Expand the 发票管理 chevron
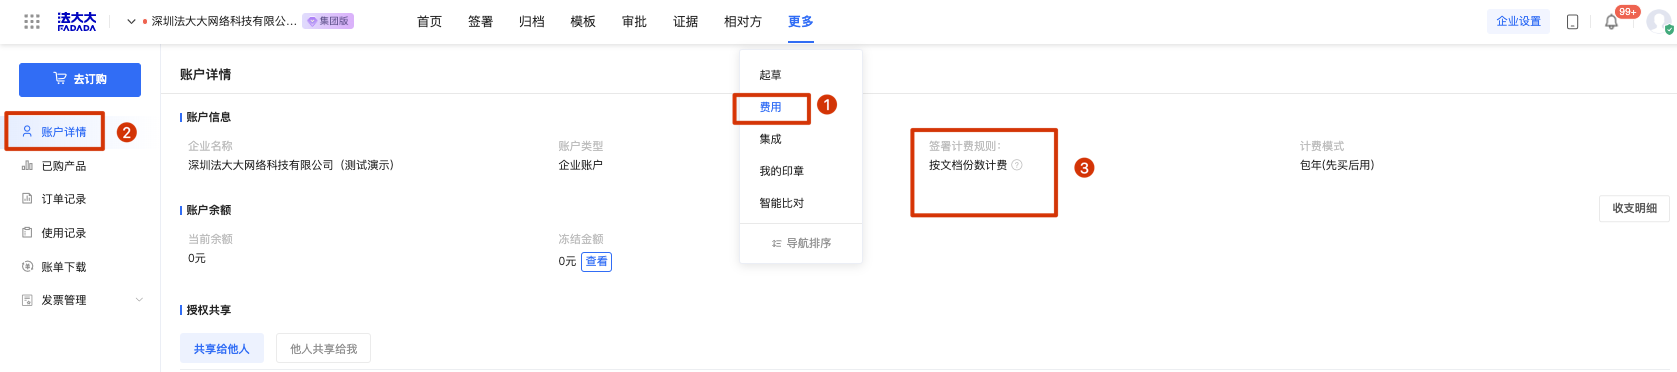 point(139,300)
